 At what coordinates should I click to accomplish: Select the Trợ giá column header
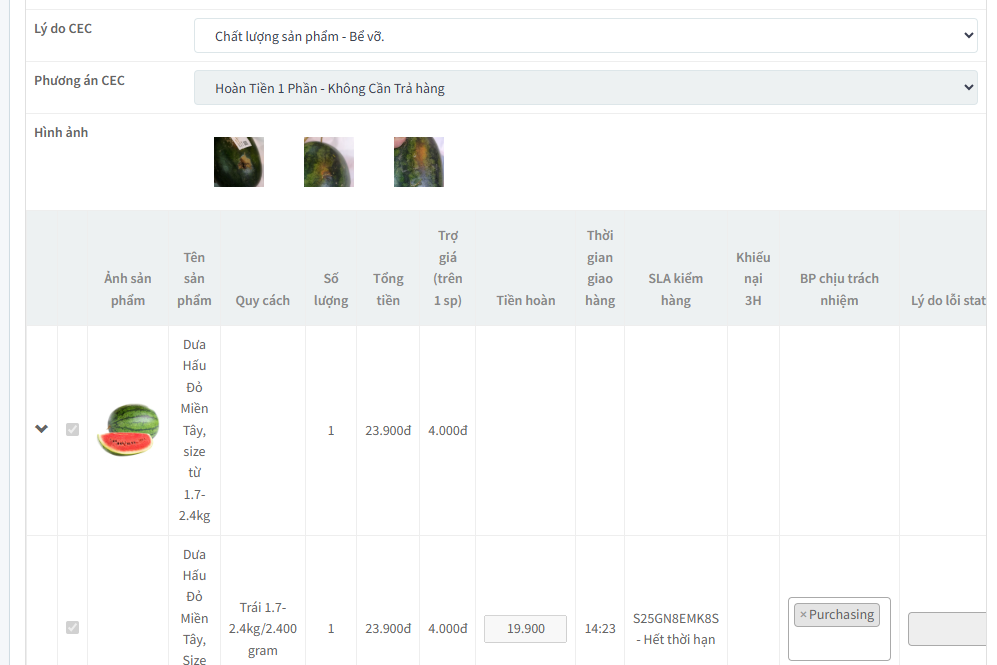coord(448,268)
